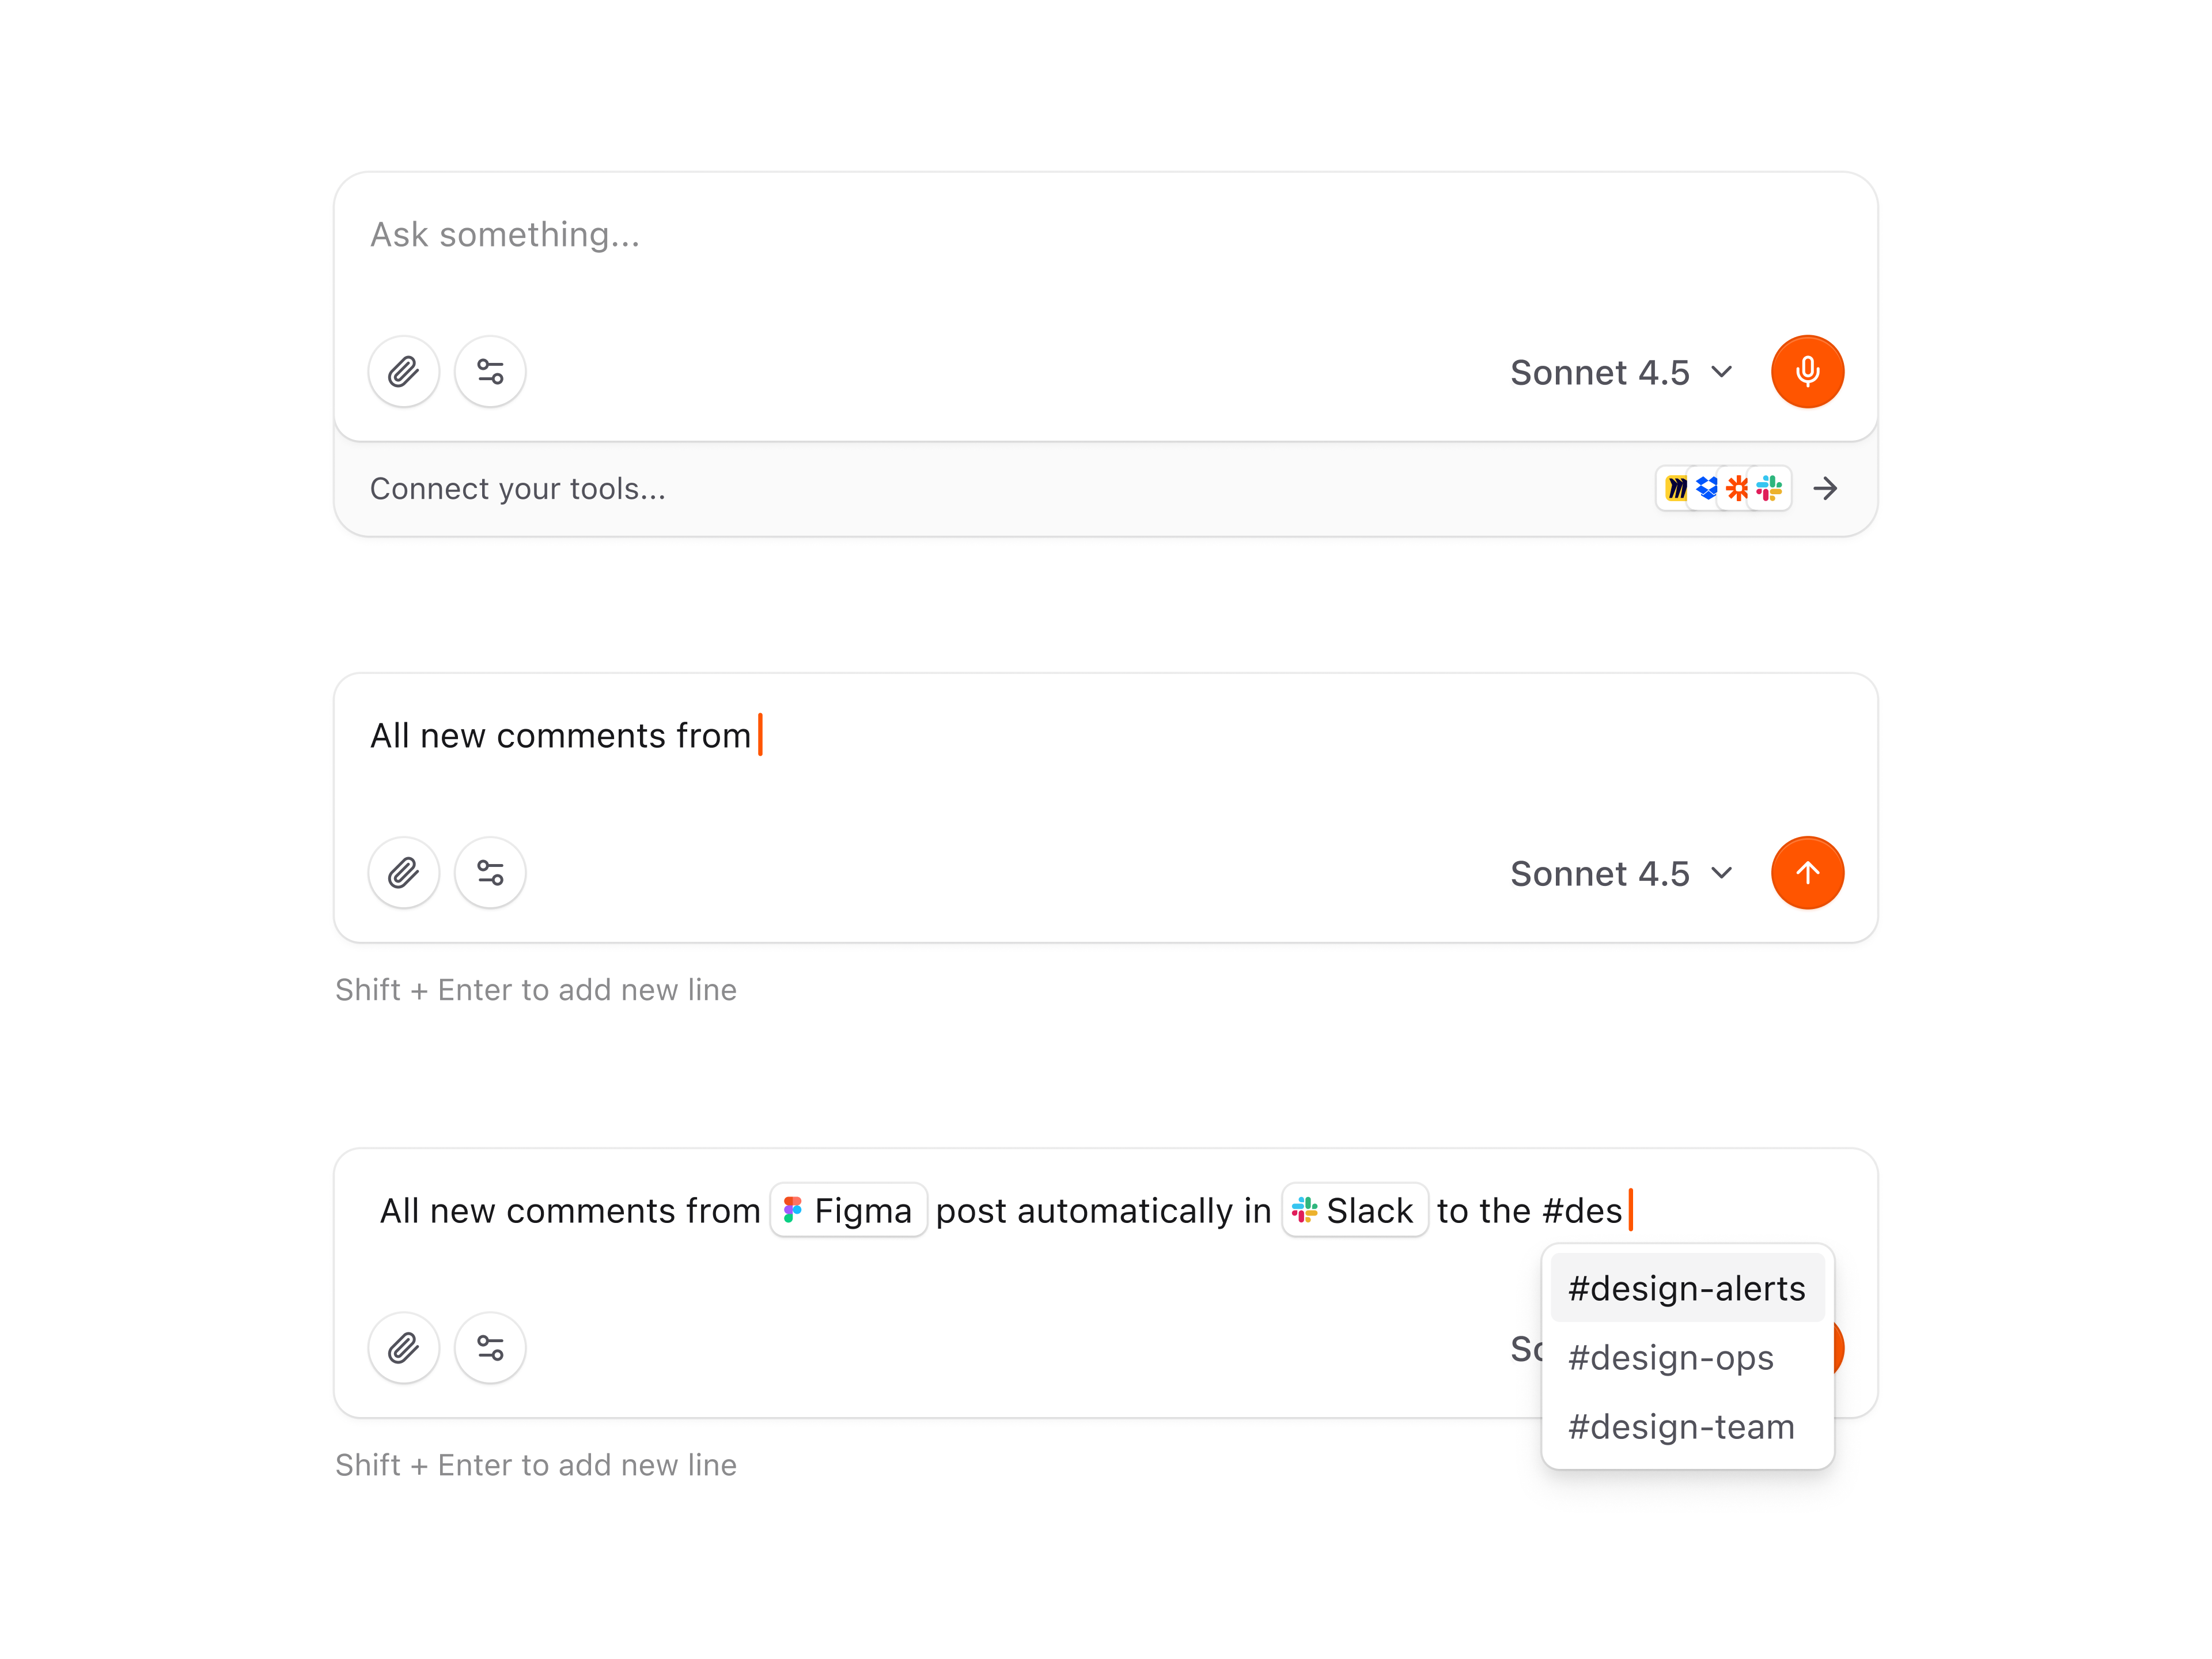Open the Sonnet 4.5 model dropdown at top
Viewport: 2212px width, 1659px height.
point(1620,371)
